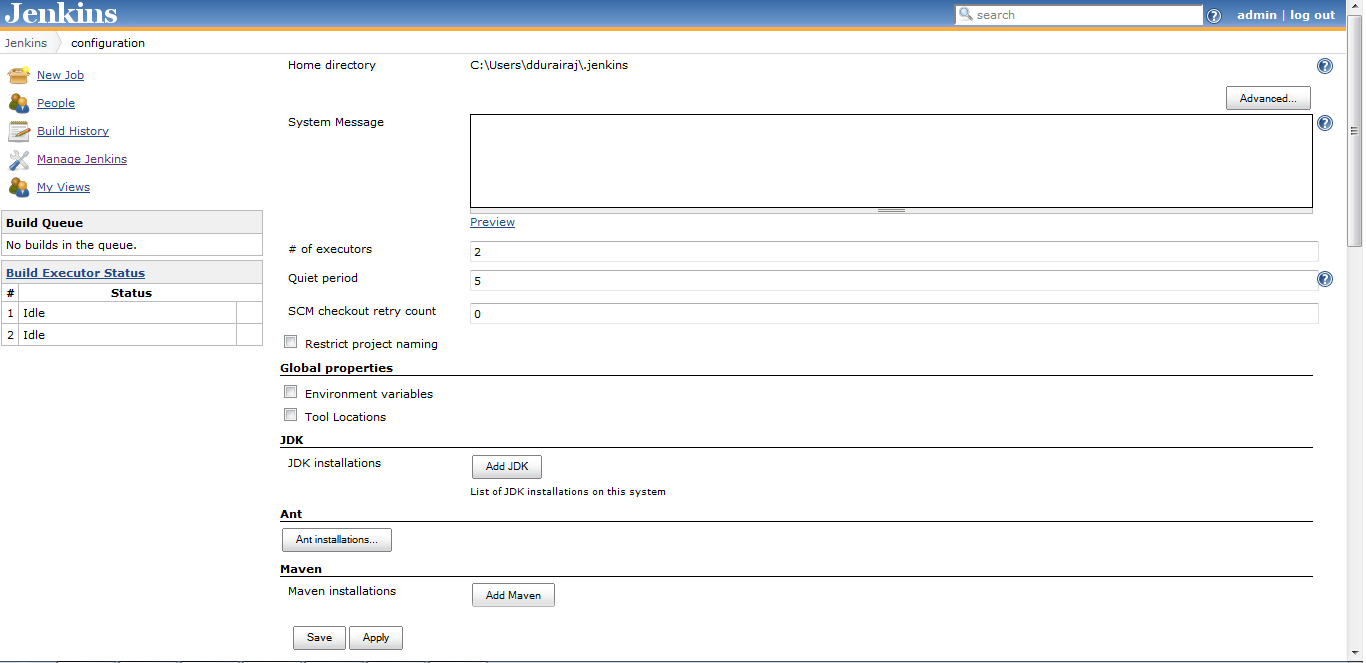The height and width of the screenshot is (663, 1366).
Task: Click the vertical page scrollbar thumb
Action: (1355, 130)
